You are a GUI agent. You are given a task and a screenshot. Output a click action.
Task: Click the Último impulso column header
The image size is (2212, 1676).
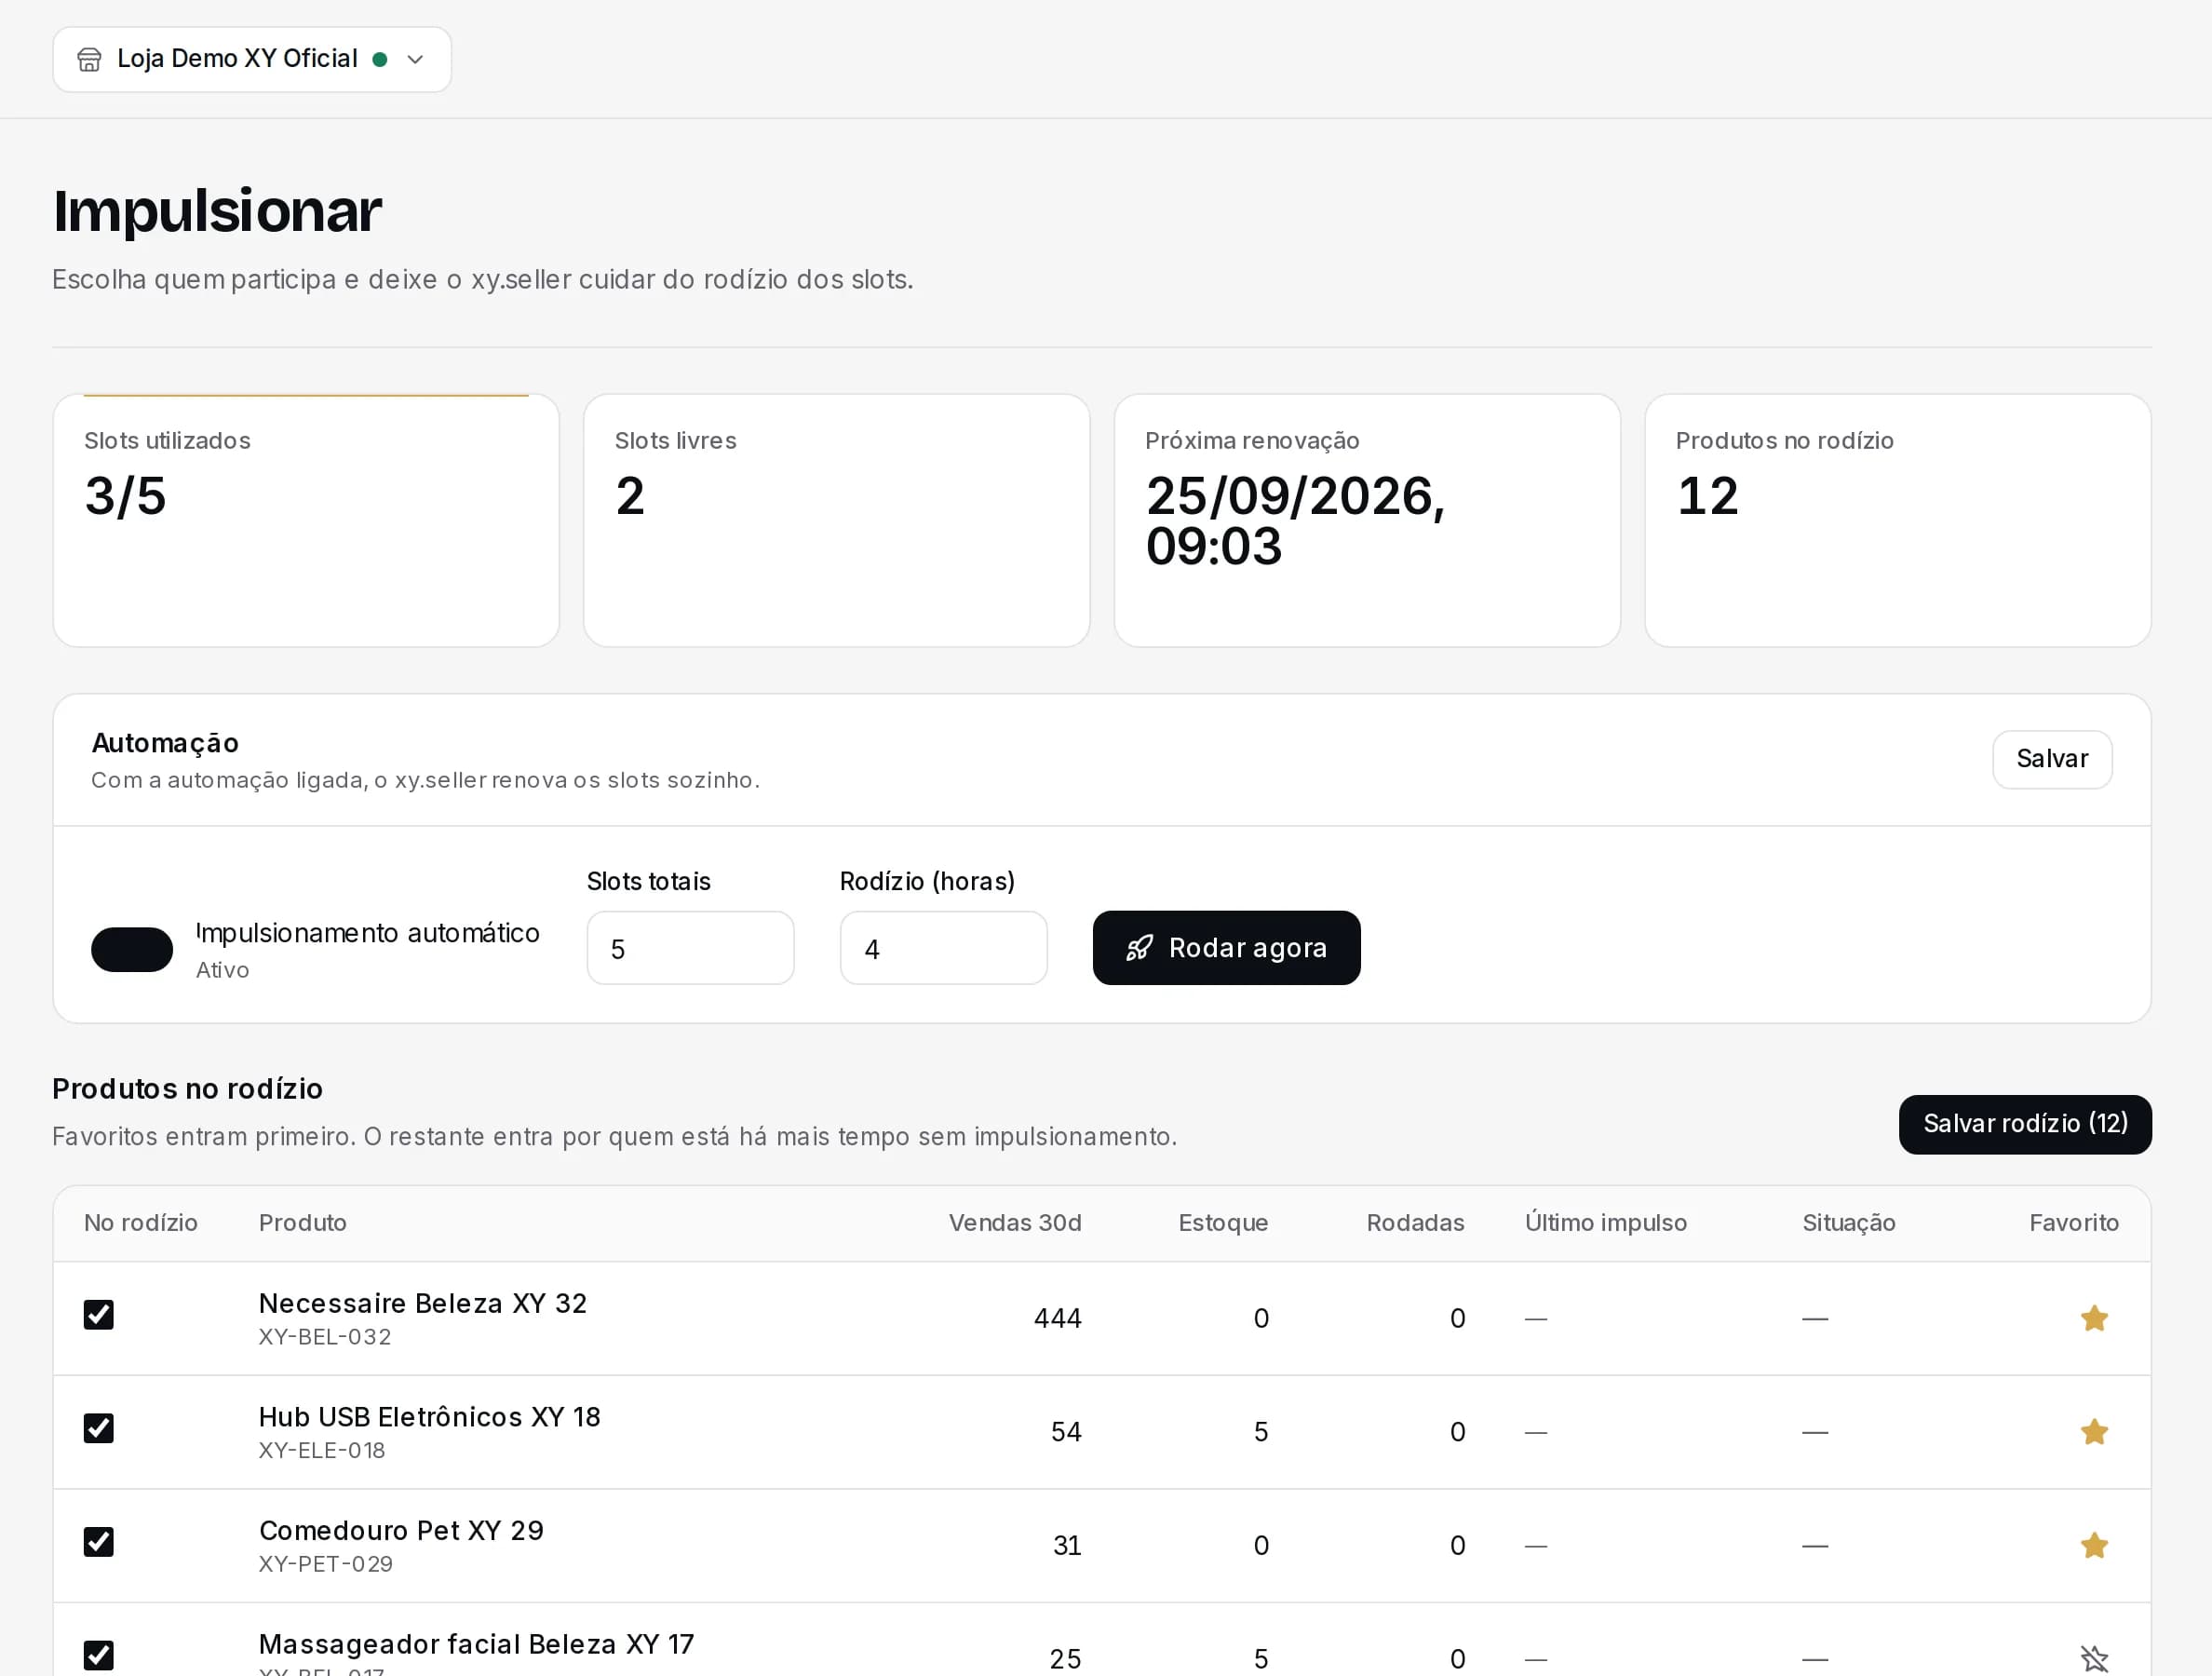[1605, 1223]
